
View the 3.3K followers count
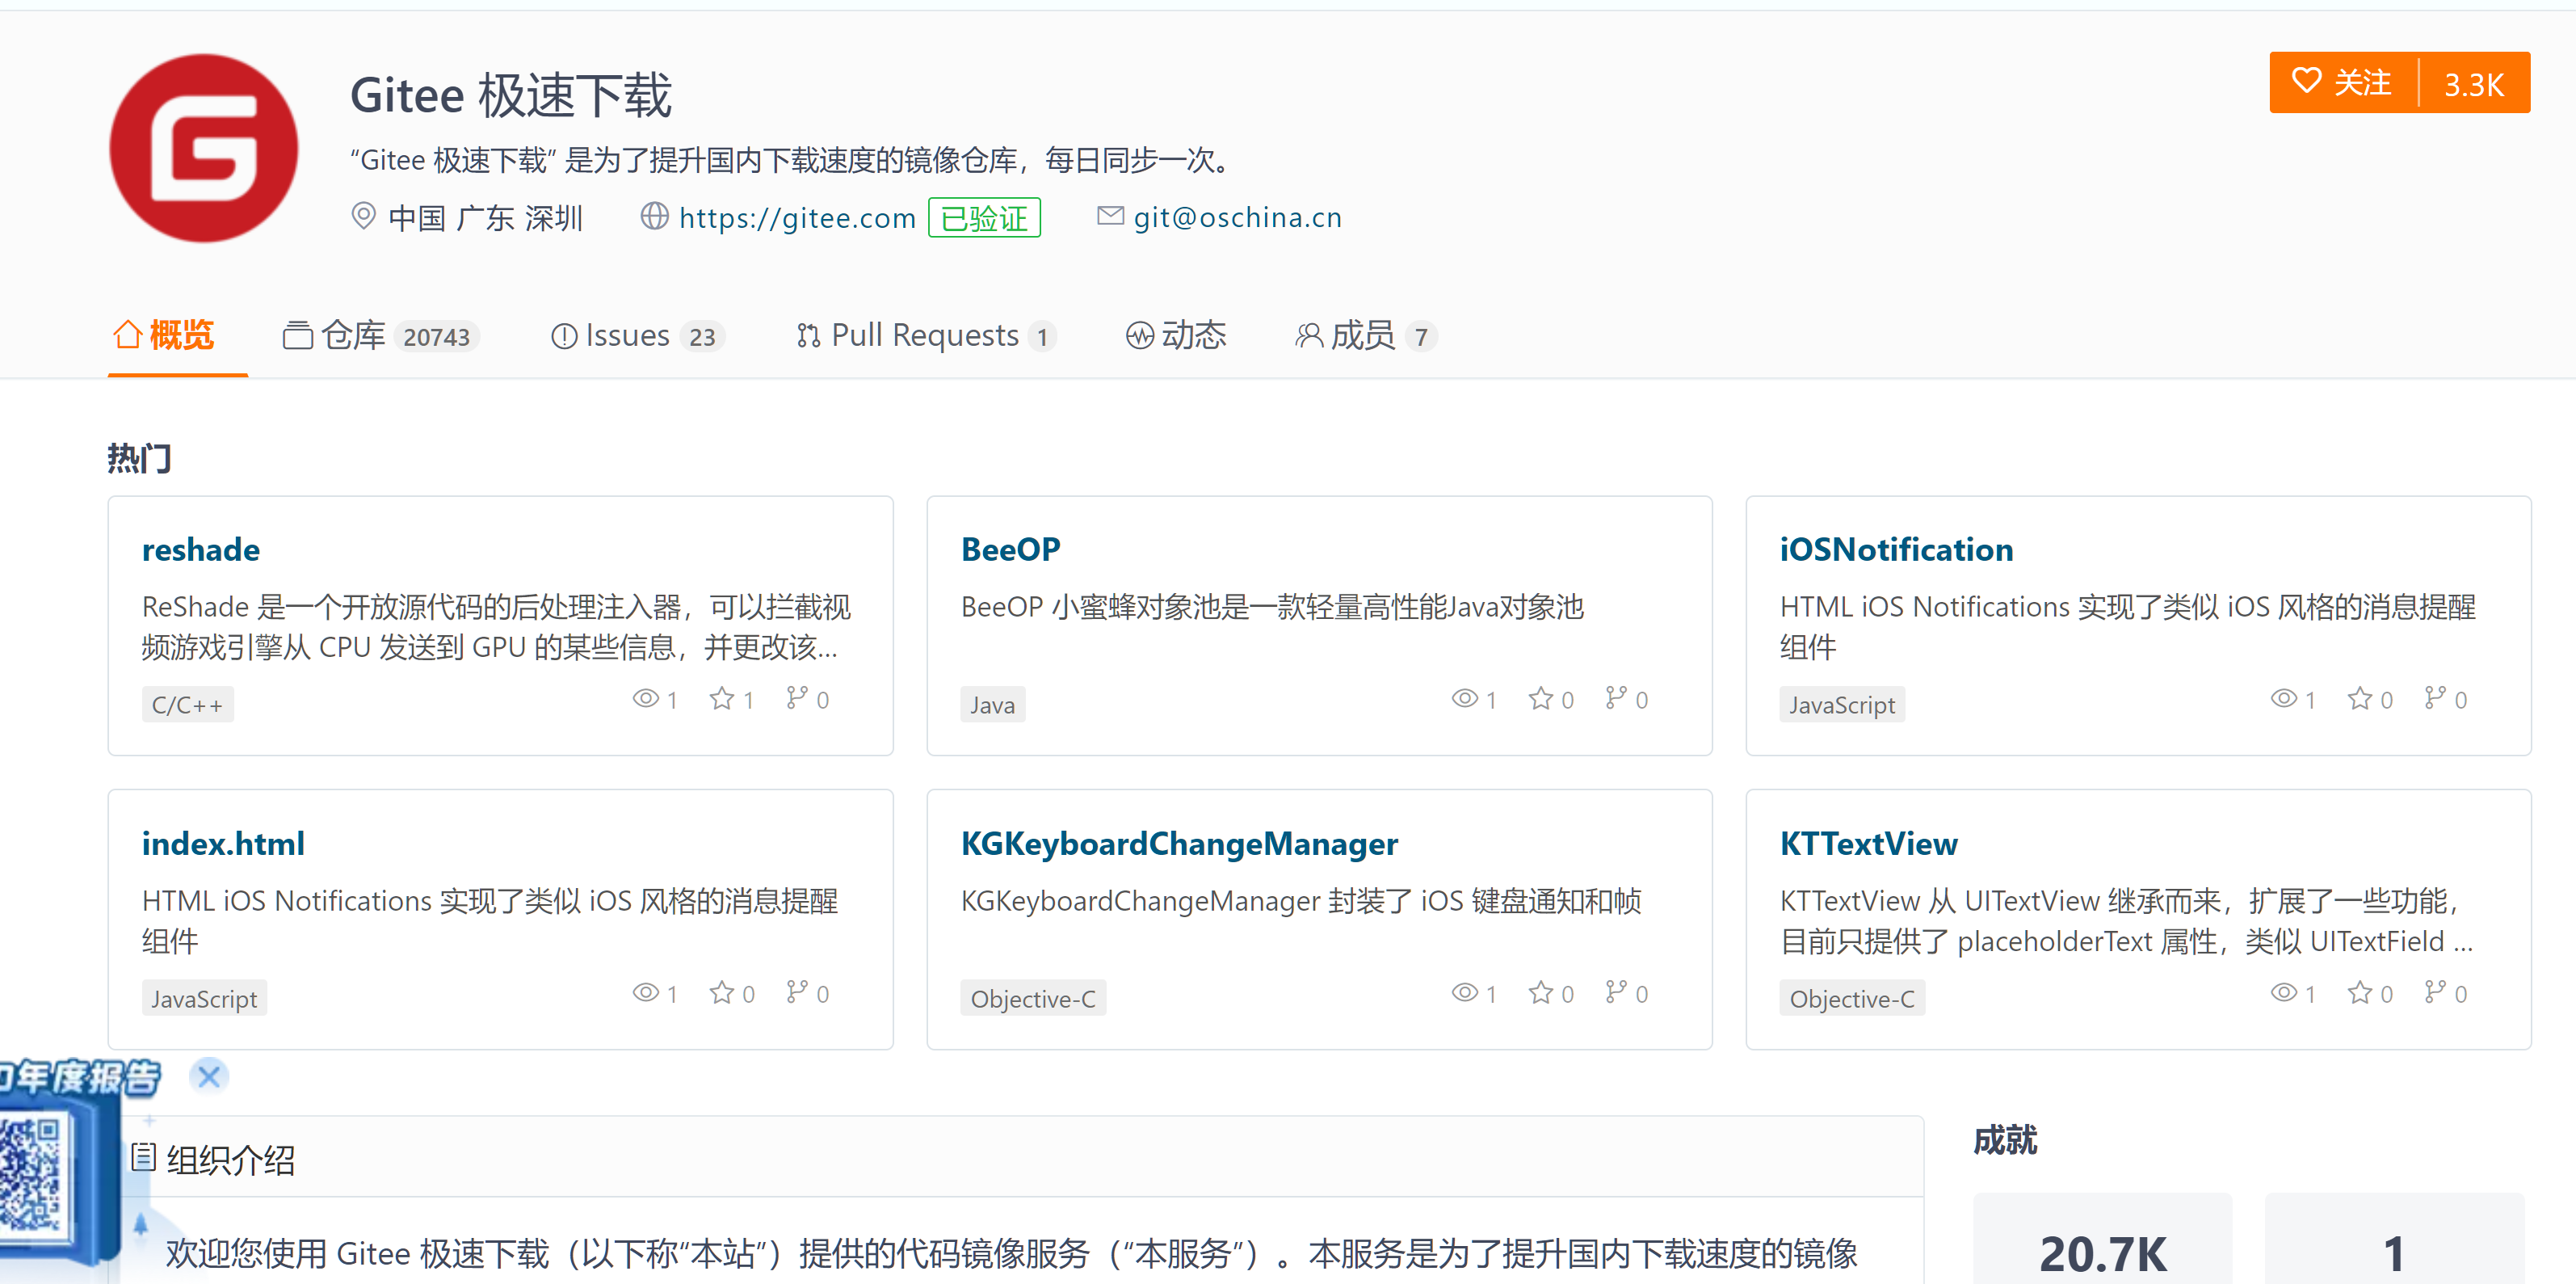(2474, 84)
